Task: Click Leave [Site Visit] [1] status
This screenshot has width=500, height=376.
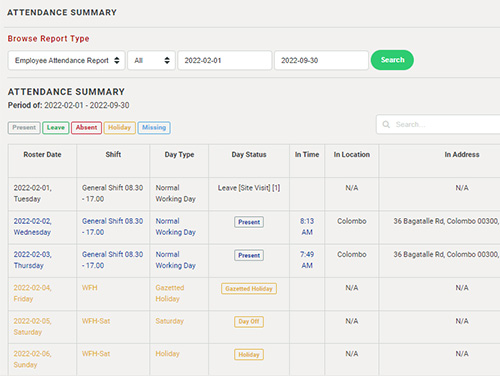Action: [x=249, y=188]
